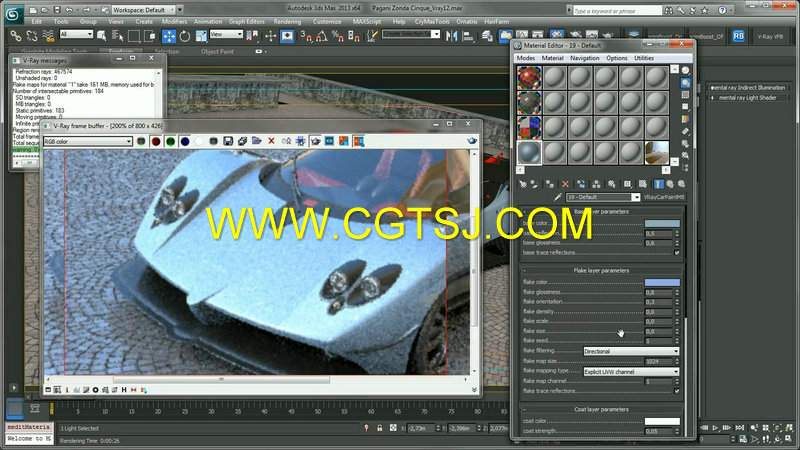Open RGB color channel dropdown in frame buffer
The width and height of the screenshot is (800, 450).
pyautogui.click(x=88, y=141)
